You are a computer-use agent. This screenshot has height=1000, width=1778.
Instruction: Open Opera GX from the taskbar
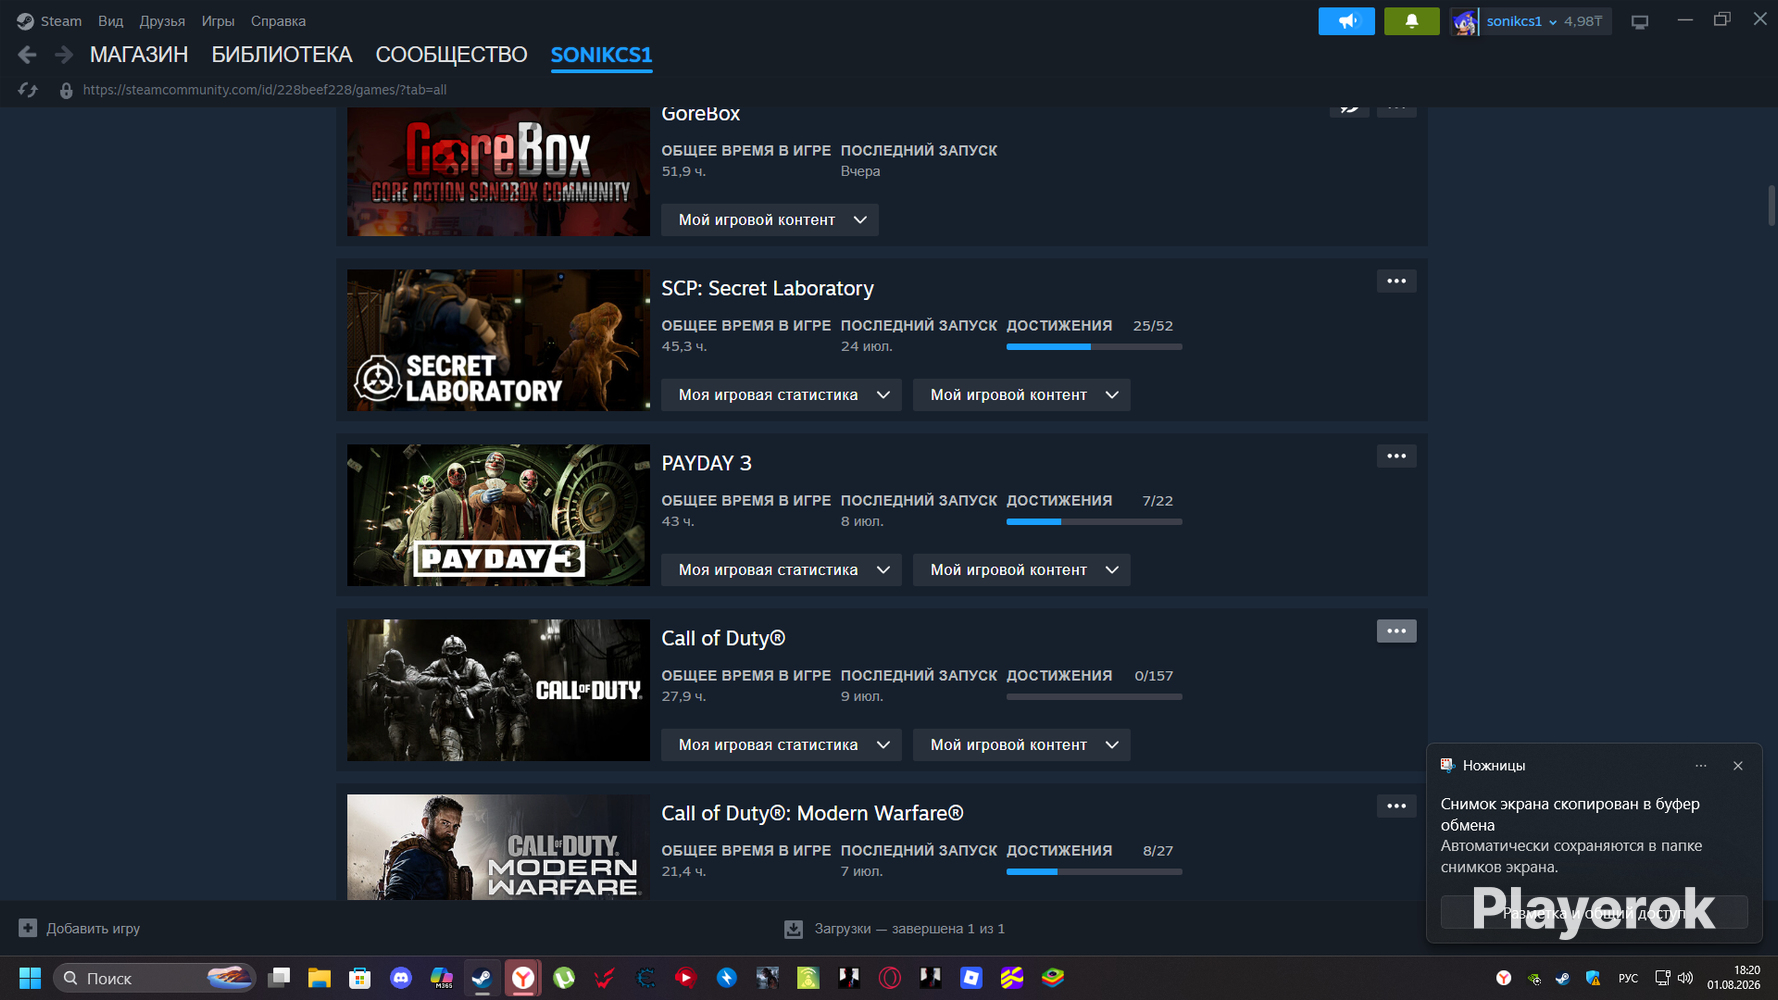click(889, 978)
